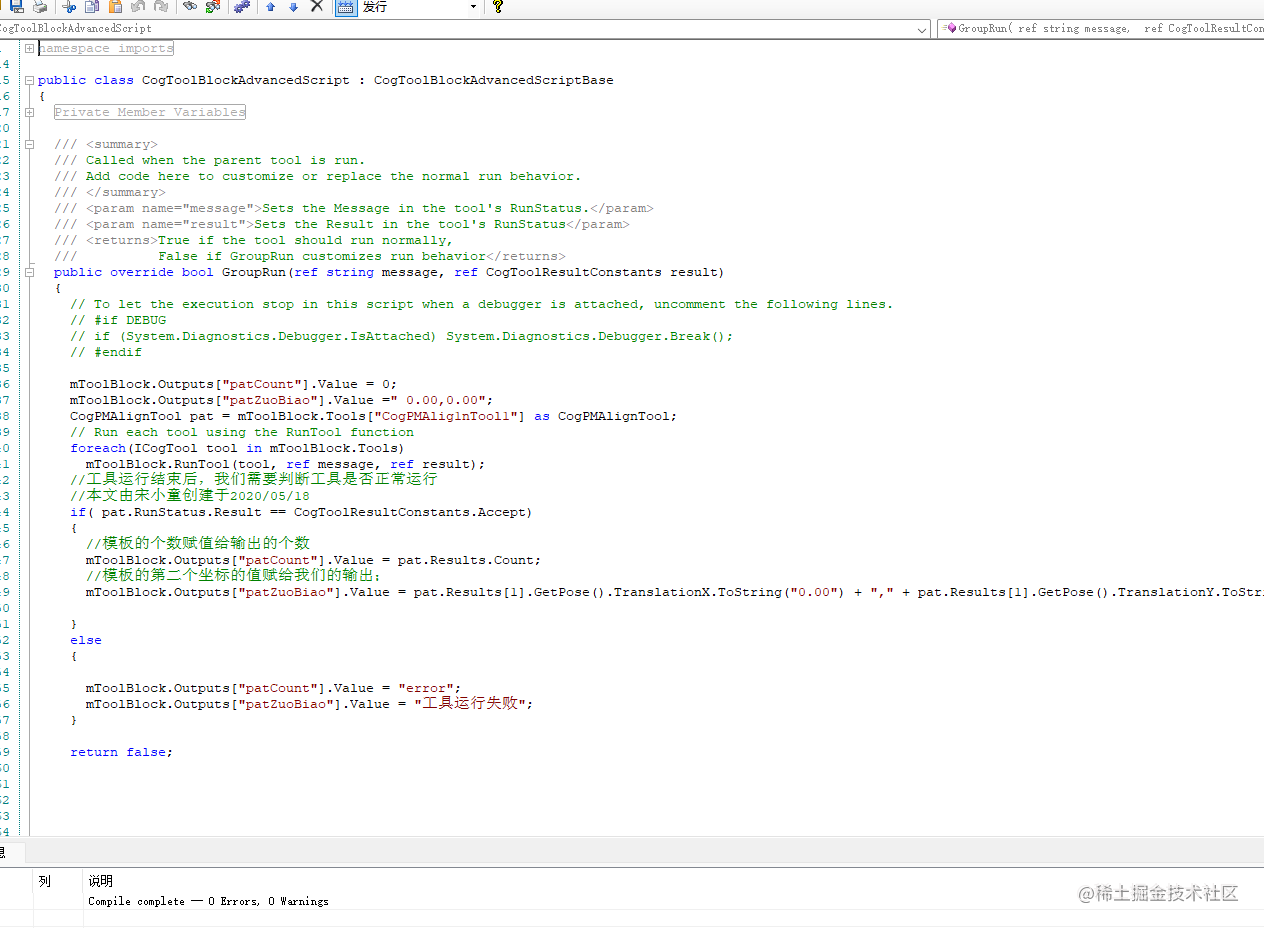Click the 'Private Member Variables' collapsed label

[x=150, y=112]
